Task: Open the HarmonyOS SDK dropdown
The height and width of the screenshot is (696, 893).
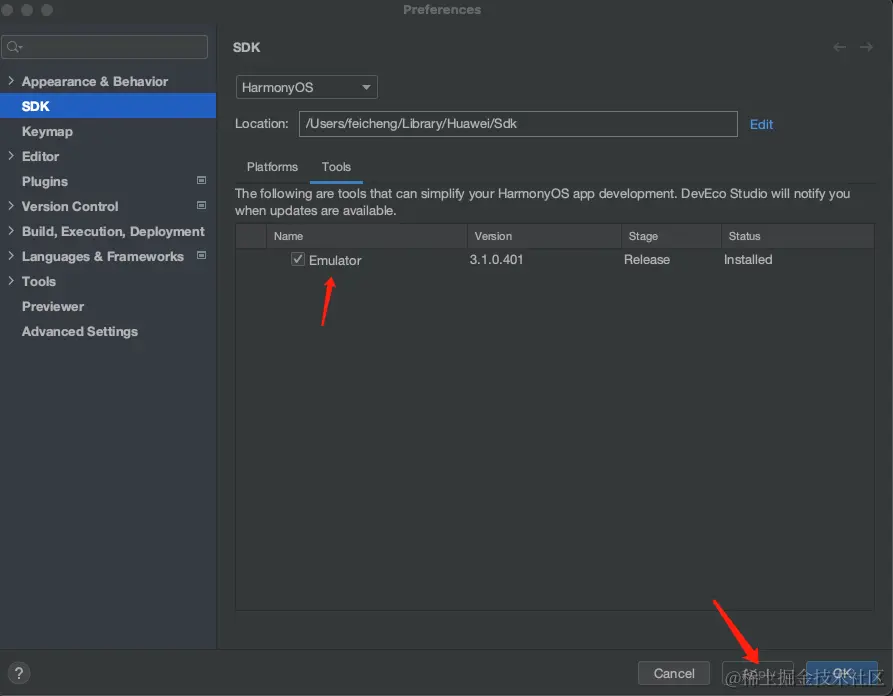Action: coord(306,87)
